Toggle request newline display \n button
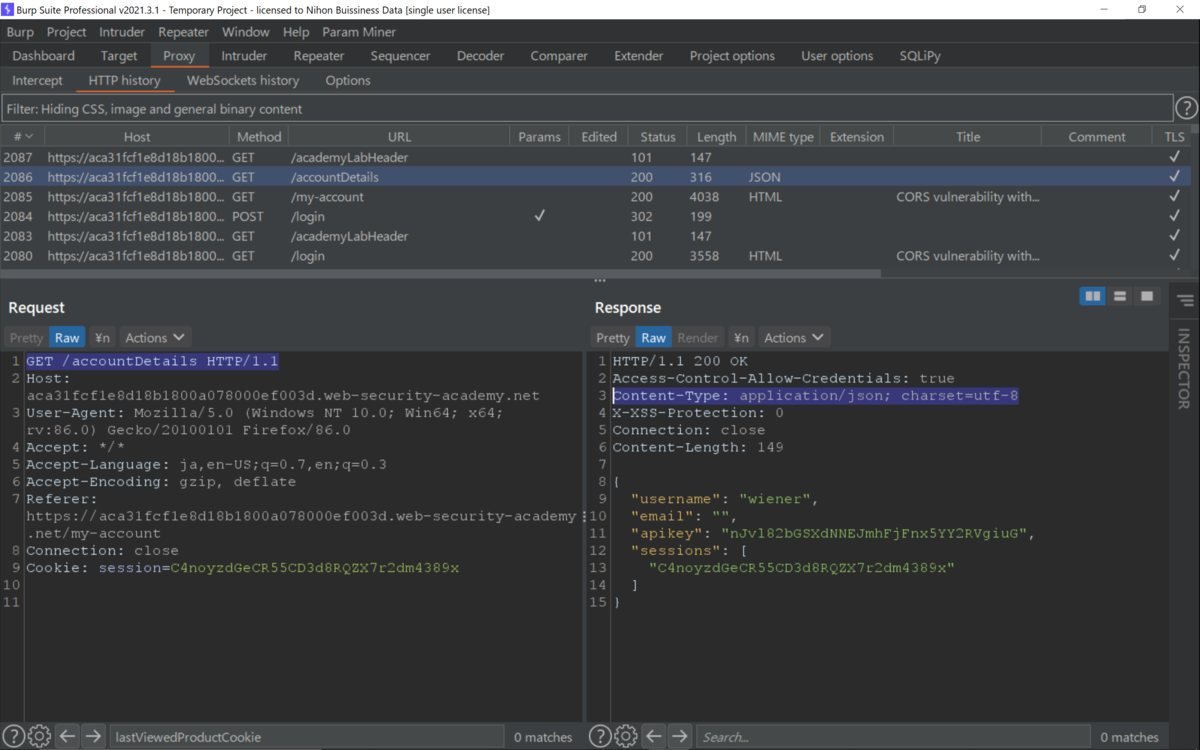 102,338
